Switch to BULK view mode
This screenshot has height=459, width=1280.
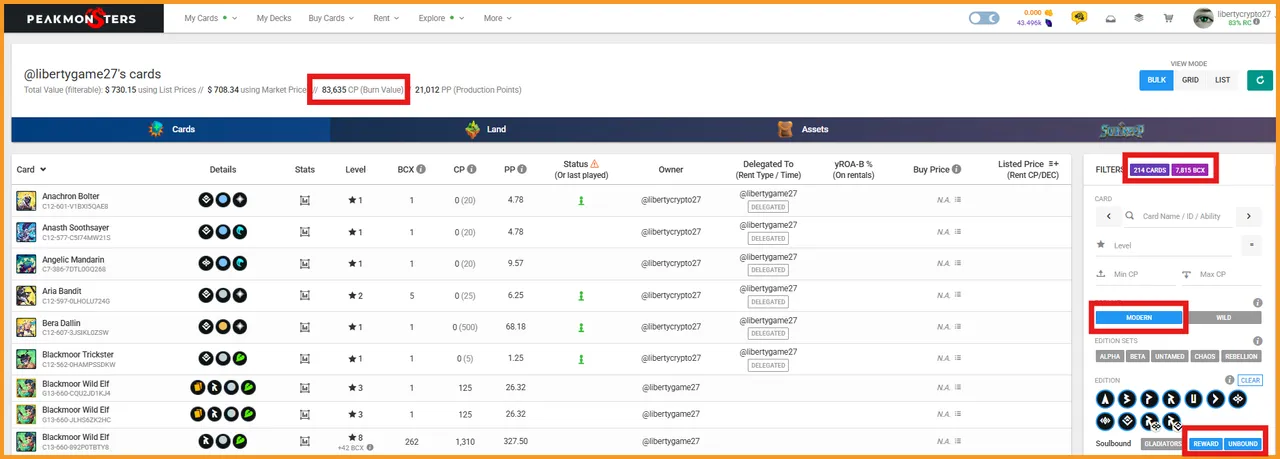[x=1156, y=80]
